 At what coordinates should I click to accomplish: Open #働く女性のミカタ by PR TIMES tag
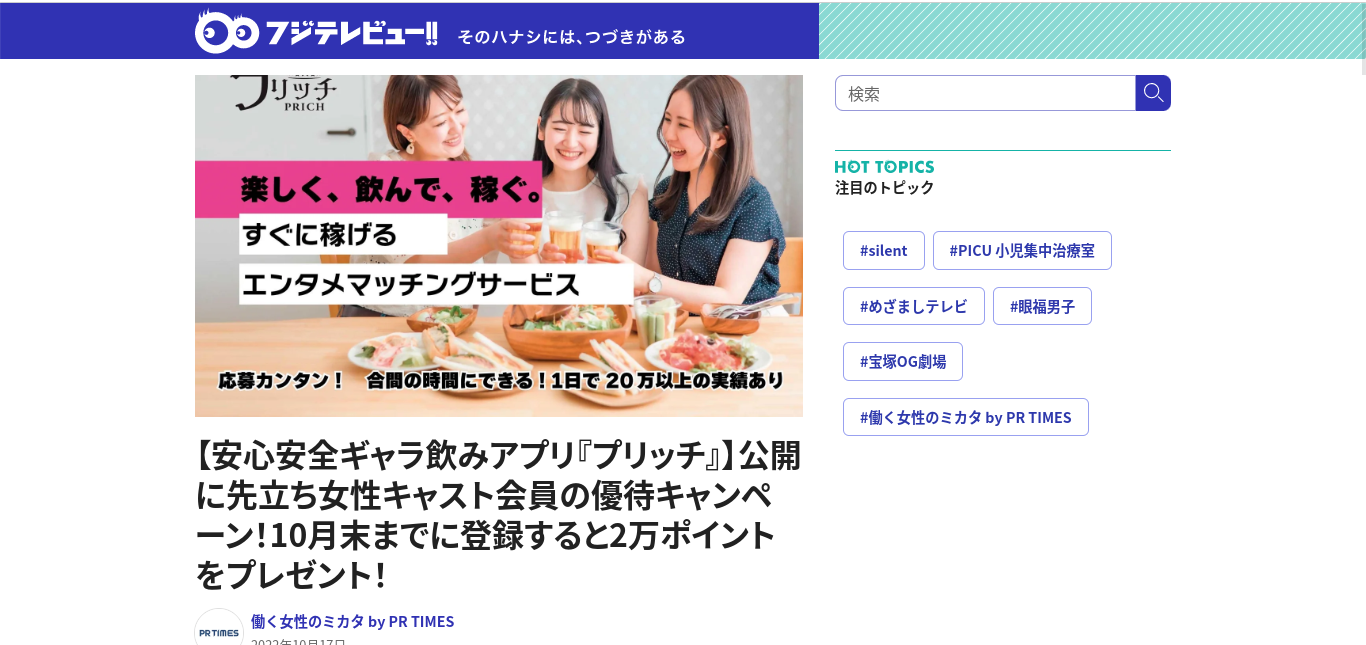[x=966, y=417]
